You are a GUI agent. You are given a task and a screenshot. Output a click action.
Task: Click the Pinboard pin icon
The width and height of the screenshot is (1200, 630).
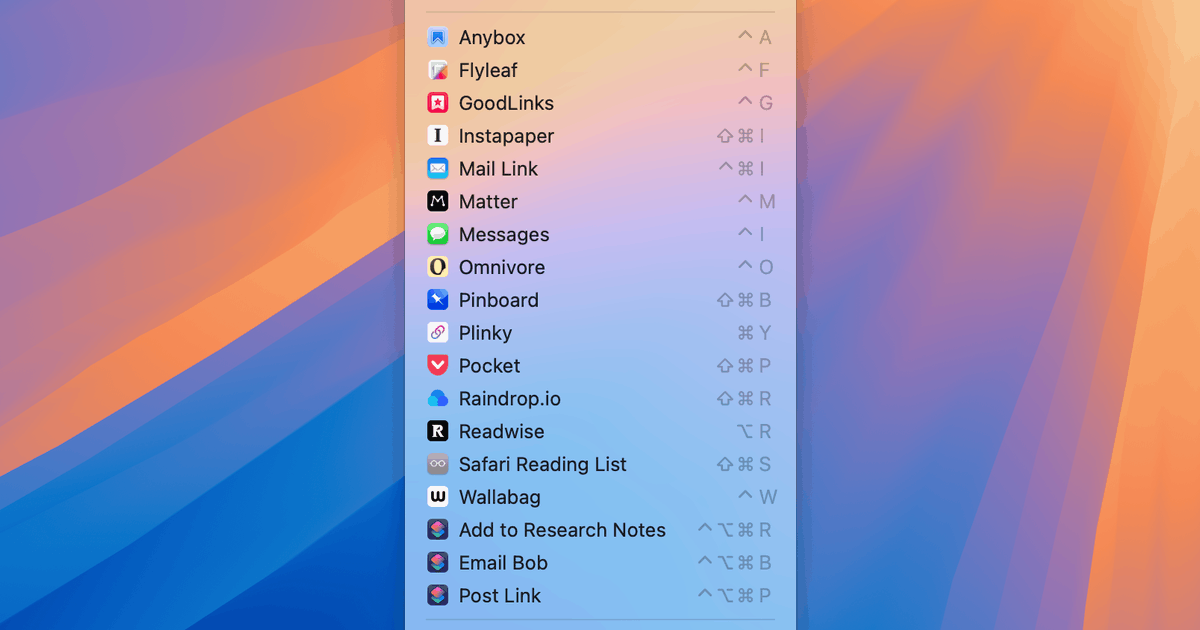(438, 300)
